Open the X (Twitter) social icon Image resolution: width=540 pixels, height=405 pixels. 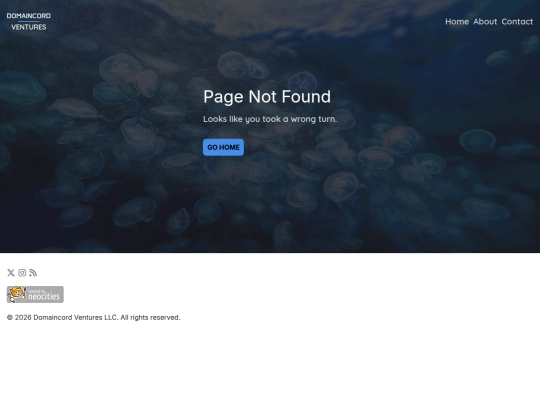(11, 273)
